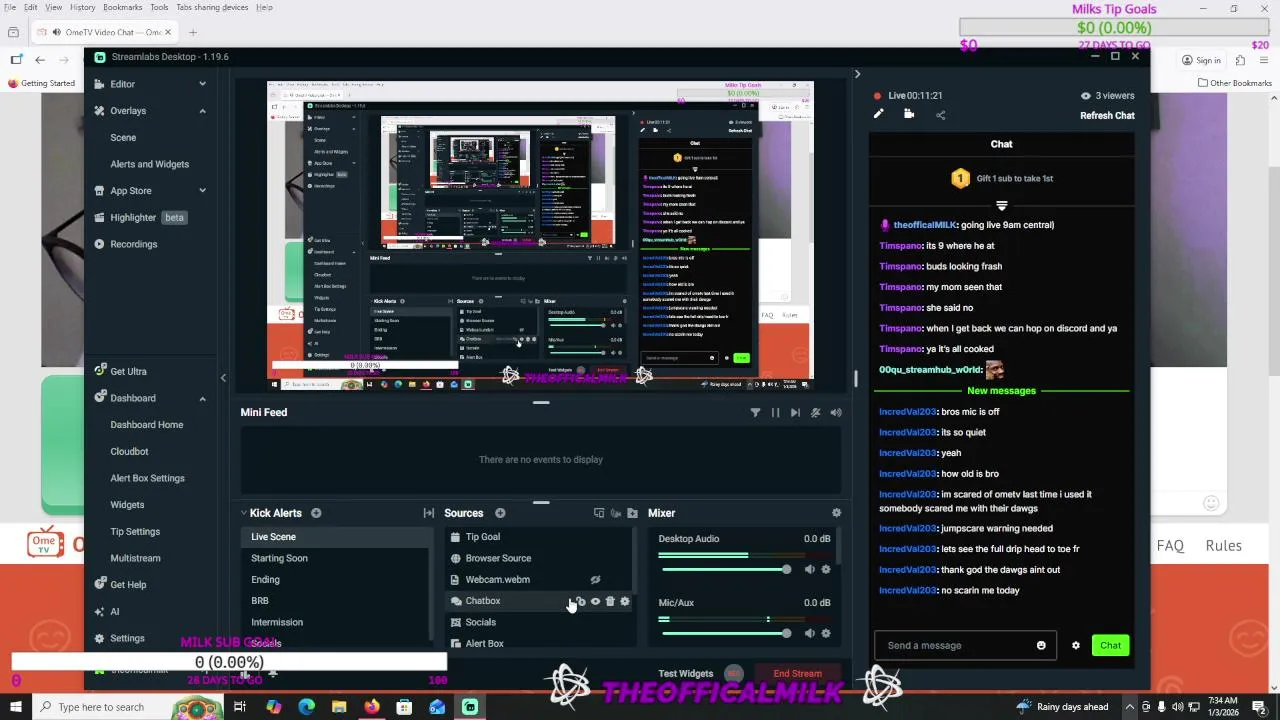Image resolution: width=1280 pixels, height=720 pixels.
Task: Expand the App Store sidebar section
Action: (203, 191)
